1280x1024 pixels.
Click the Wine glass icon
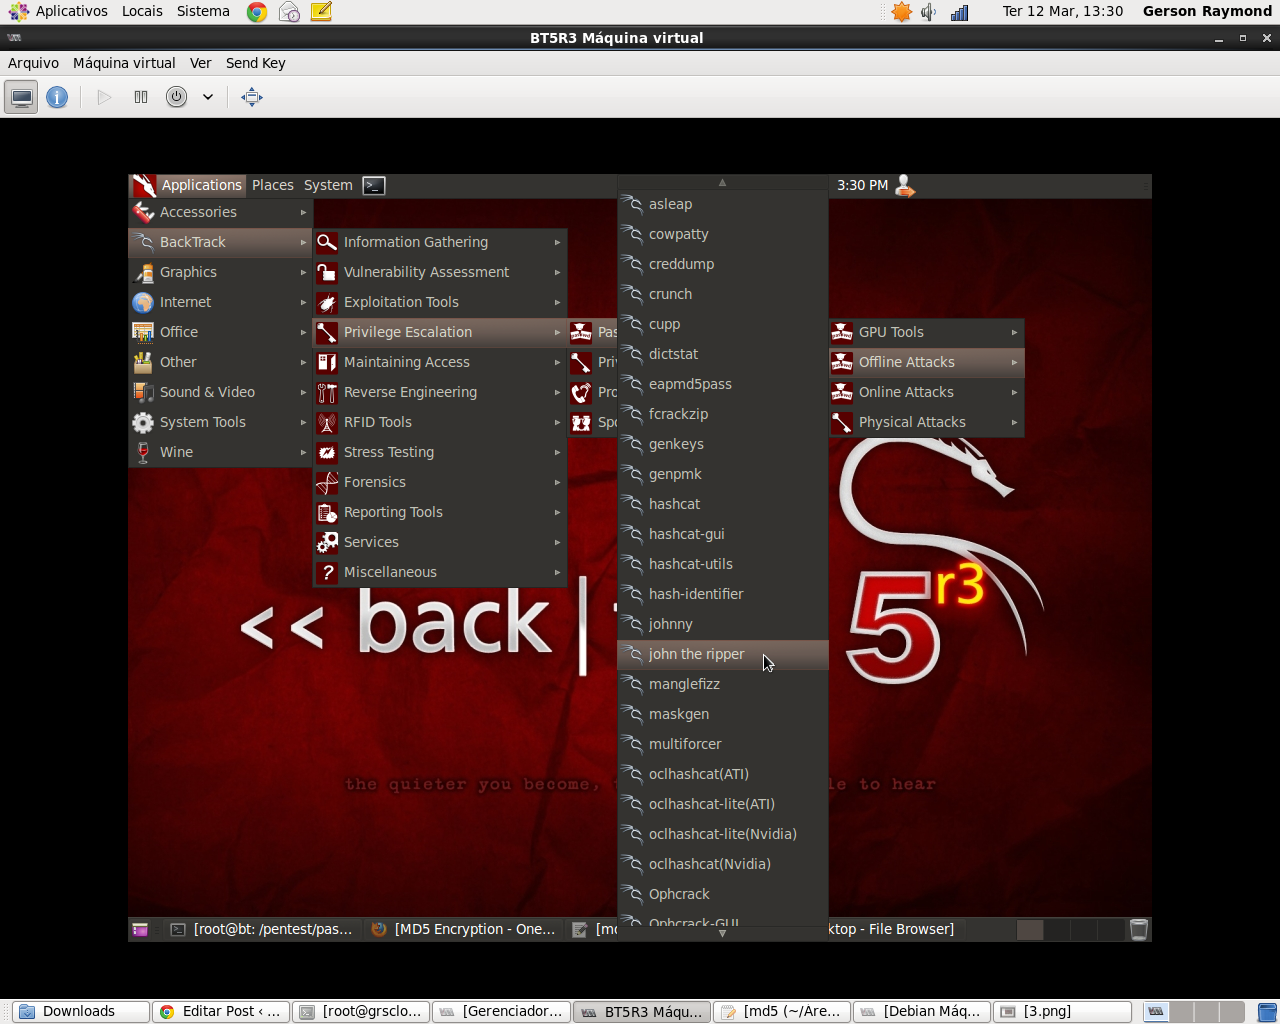[143, 452]
